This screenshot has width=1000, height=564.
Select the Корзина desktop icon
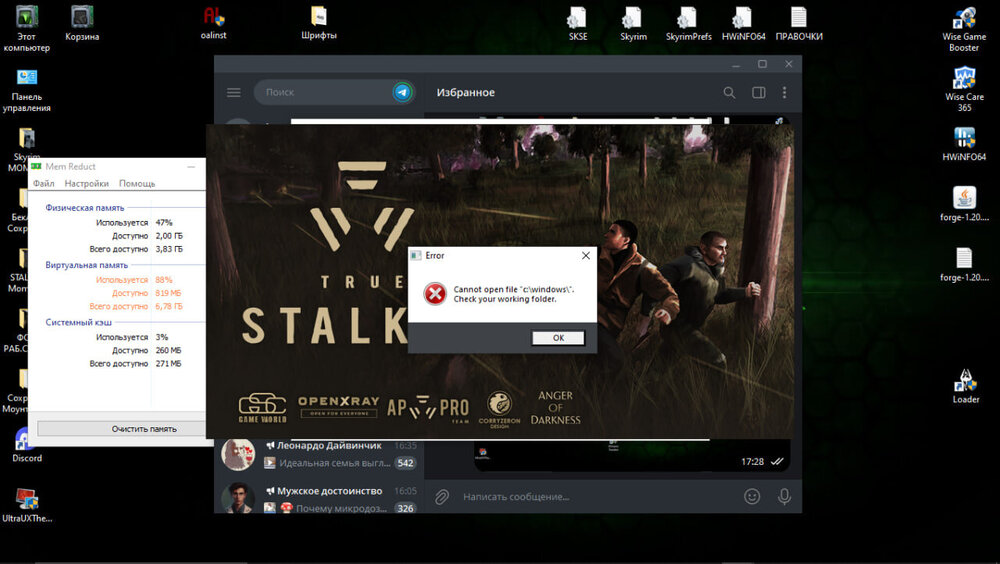click(x=82, y=24)
